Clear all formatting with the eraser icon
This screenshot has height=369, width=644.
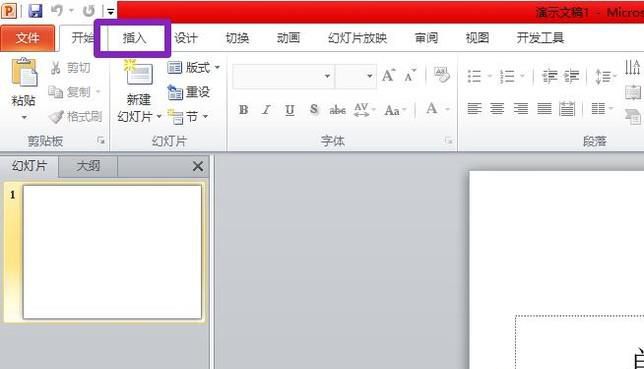coord(442,75)
